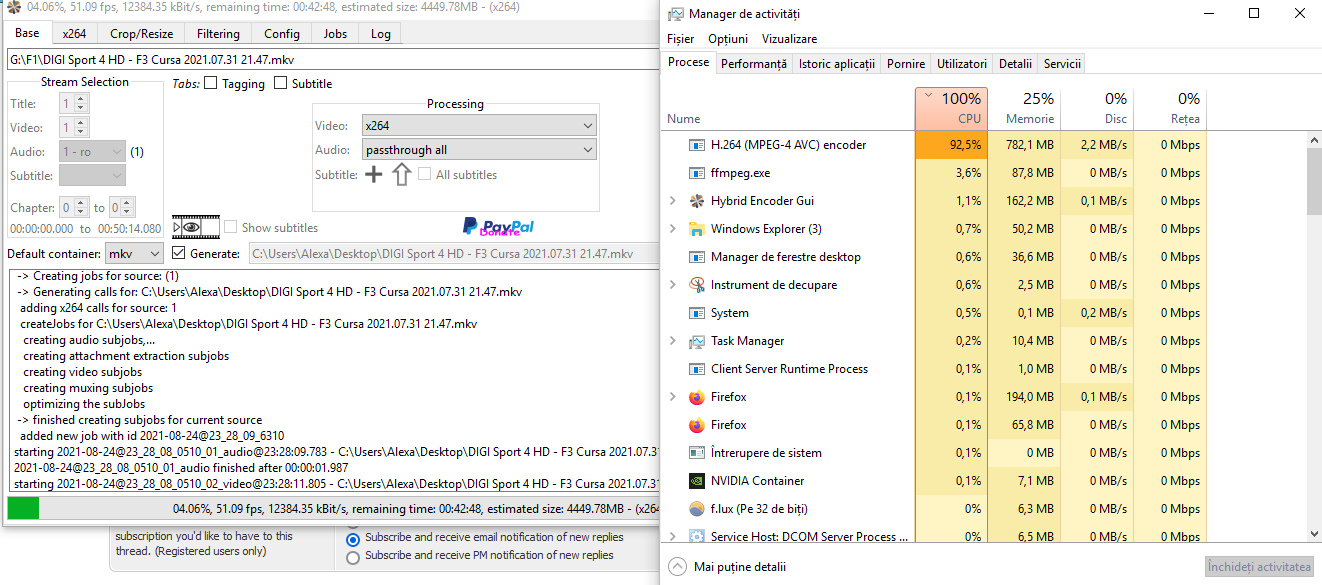
Task: Open the Performanță tab
Action: point(753,63)
